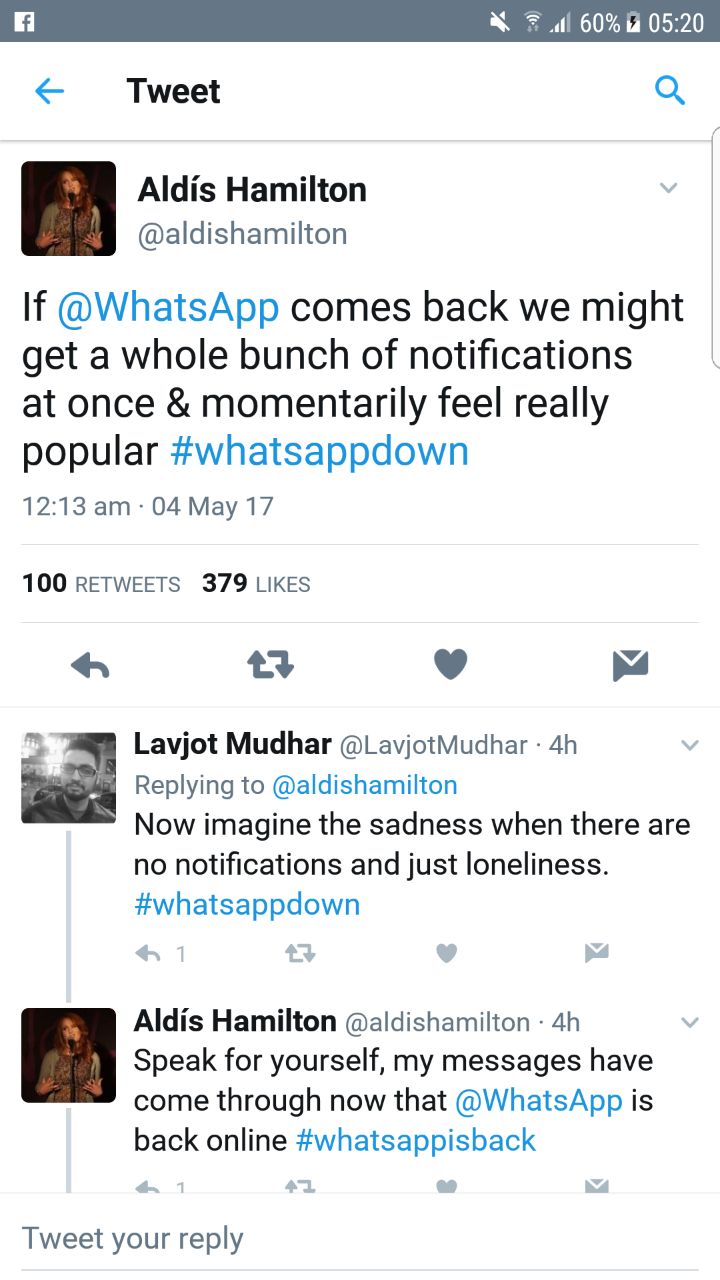Screen dimensions: 720x1280
Task: Retweet Lavjot Mudhar's reply
Action: (300, 954)
